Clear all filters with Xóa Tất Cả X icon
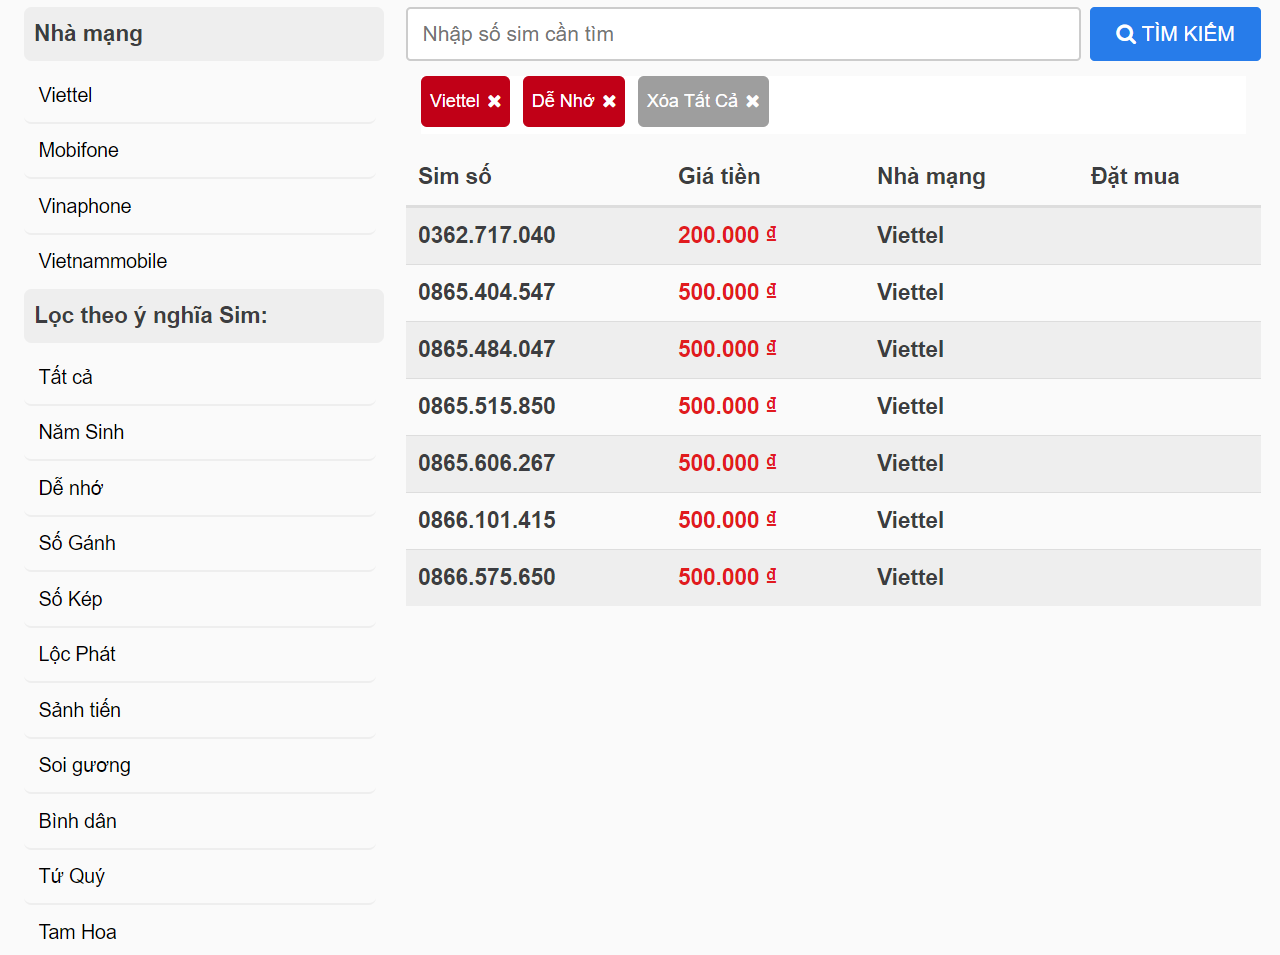 pyautogui.click(x=753, y=101)
